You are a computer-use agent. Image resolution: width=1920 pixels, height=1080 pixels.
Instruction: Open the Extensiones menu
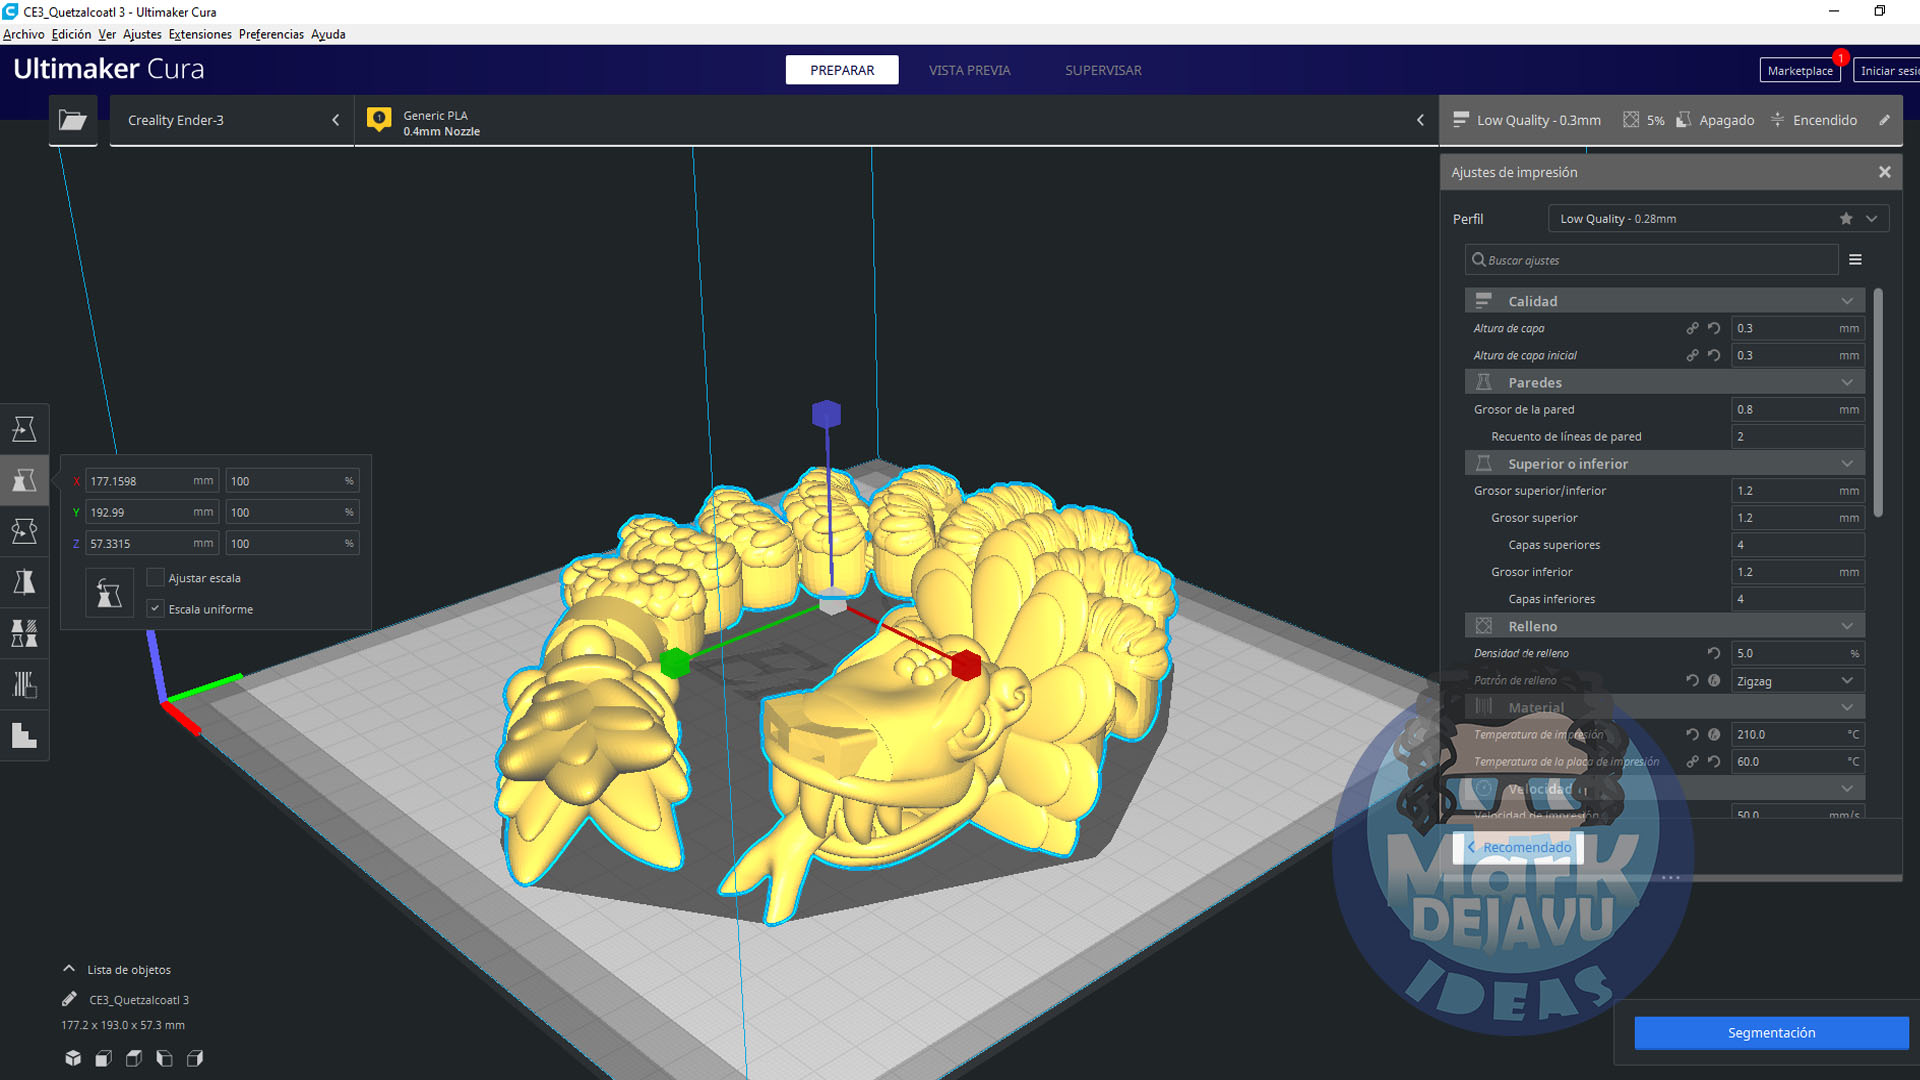point(200,34)
